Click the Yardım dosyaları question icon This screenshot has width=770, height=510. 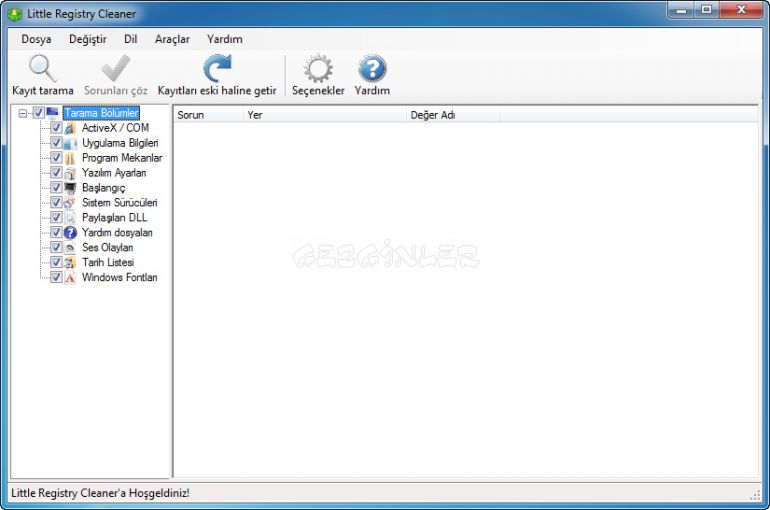[70, 233]
